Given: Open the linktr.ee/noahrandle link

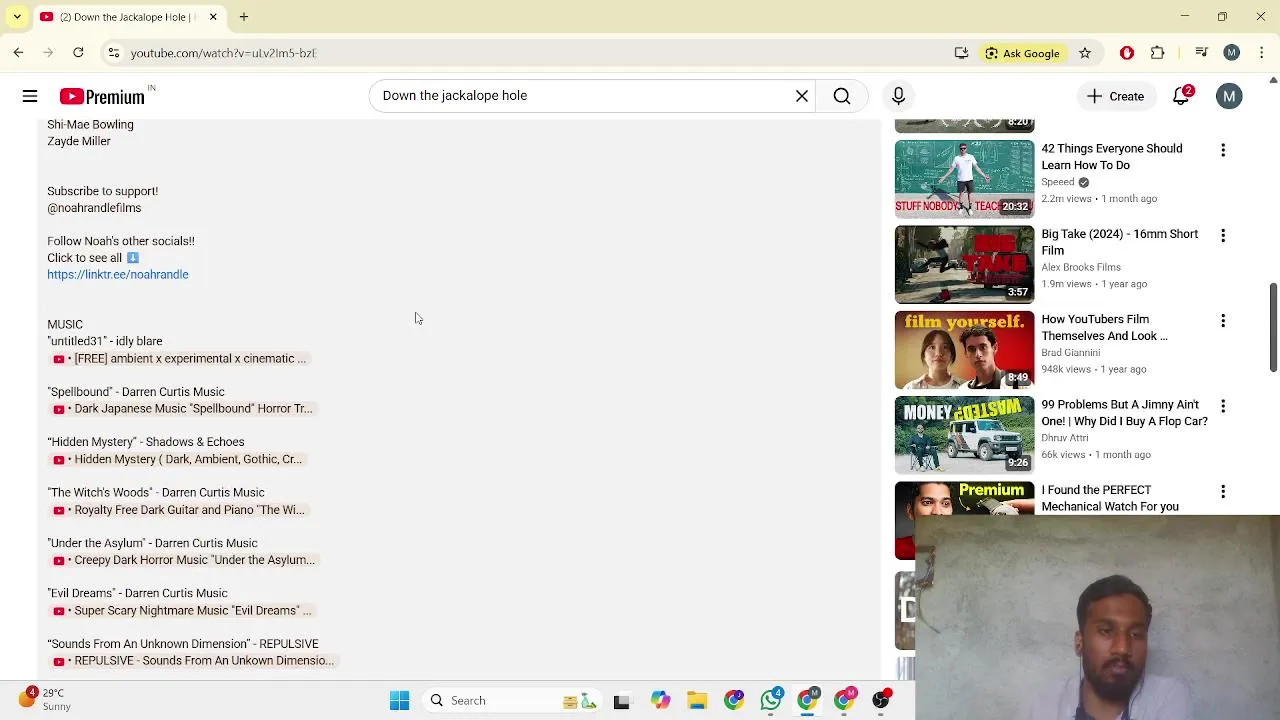Looking at the screenshot, I should coord(118,275).
